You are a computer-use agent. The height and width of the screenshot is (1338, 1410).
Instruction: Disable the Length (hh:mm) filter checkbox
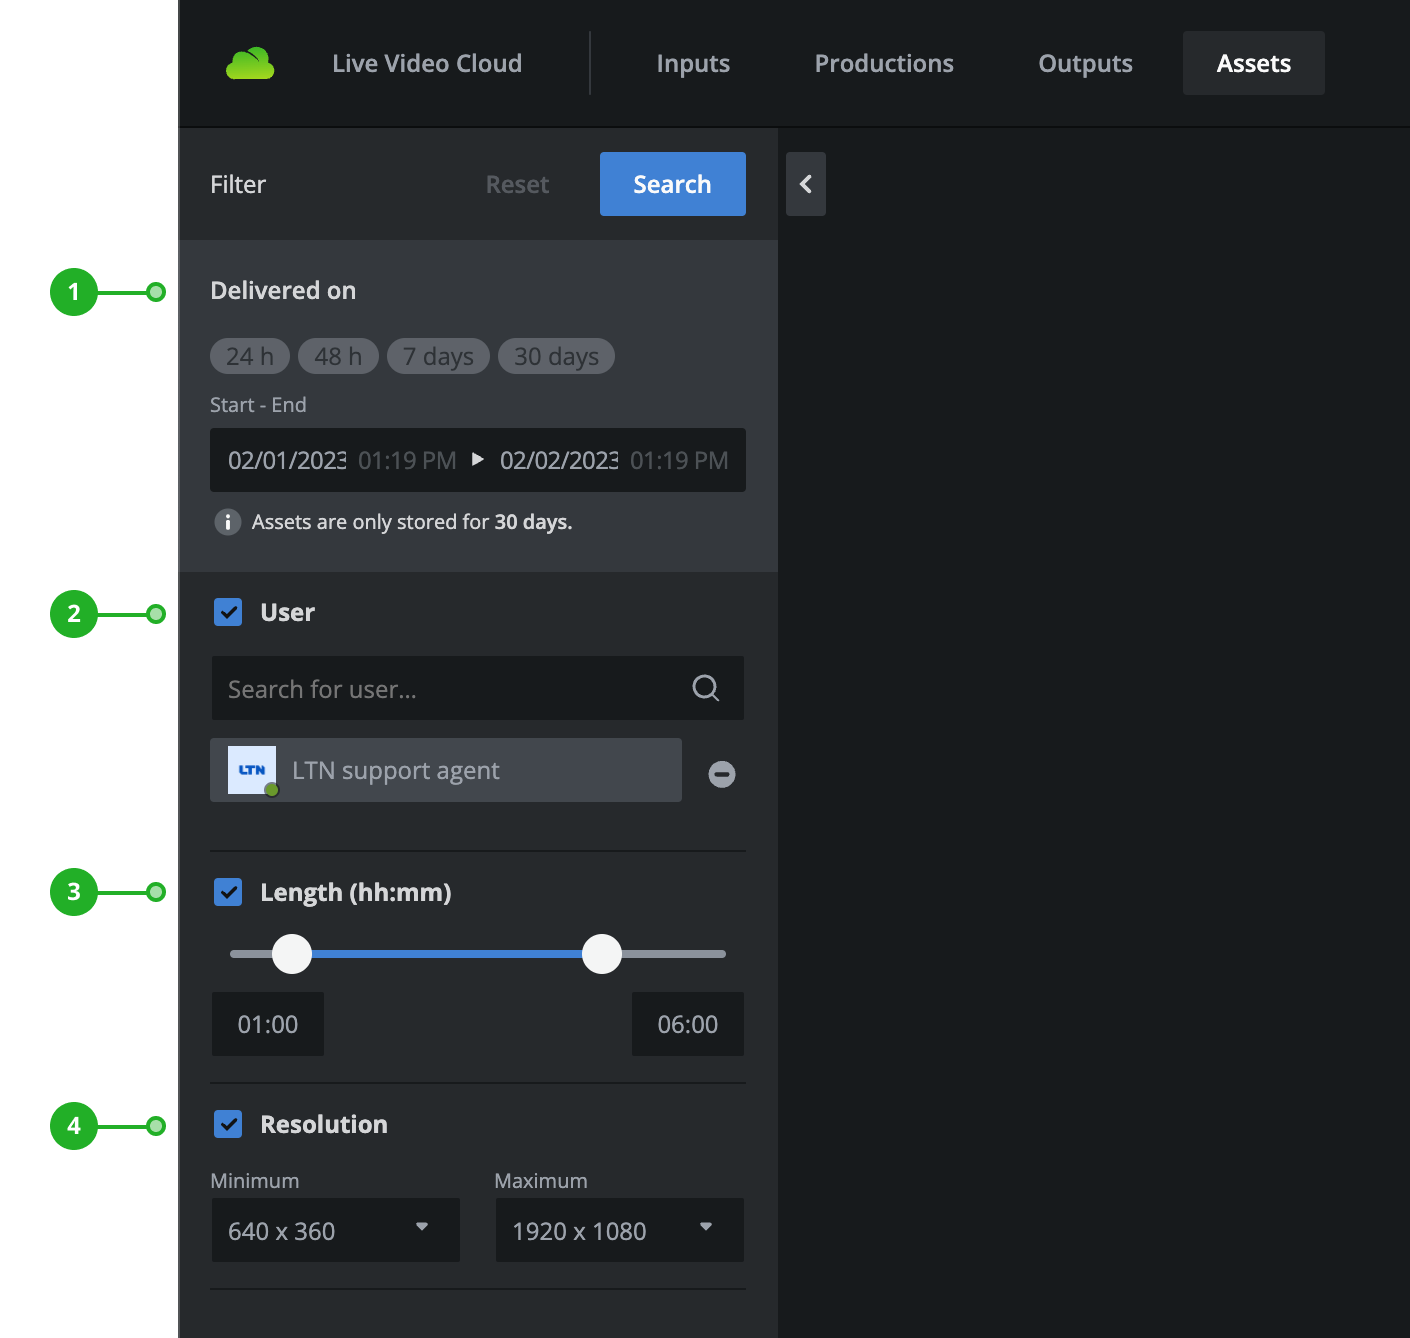(228, 892)
